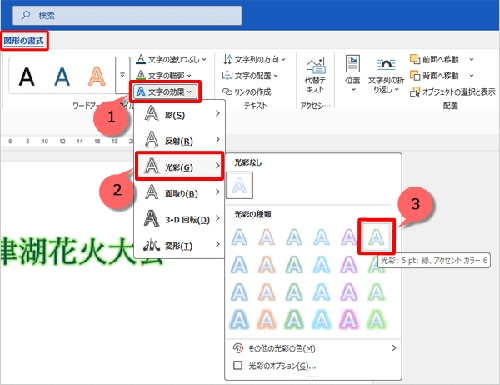Image resolution: width=500 pixels, height=385 pixels.
Task: Select the largest blue glow preset
Action: [239, 320]
